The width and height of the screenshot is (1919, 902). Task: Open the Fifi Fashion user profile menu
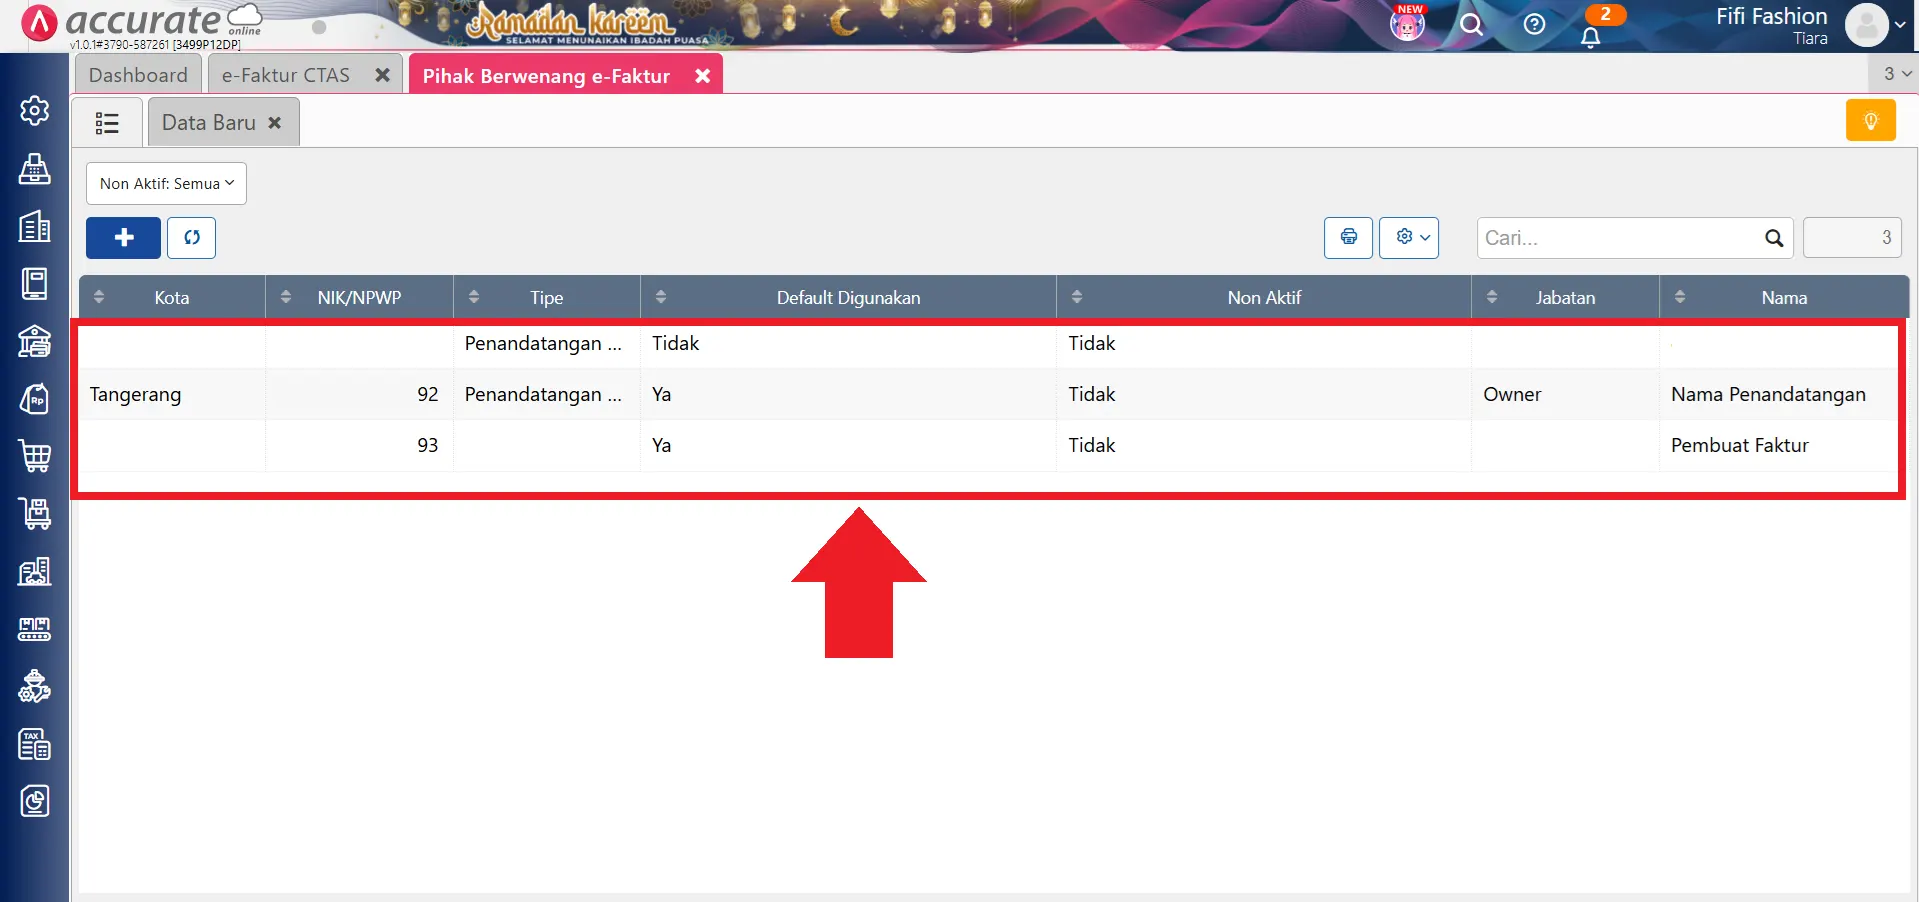point(1872,25)
